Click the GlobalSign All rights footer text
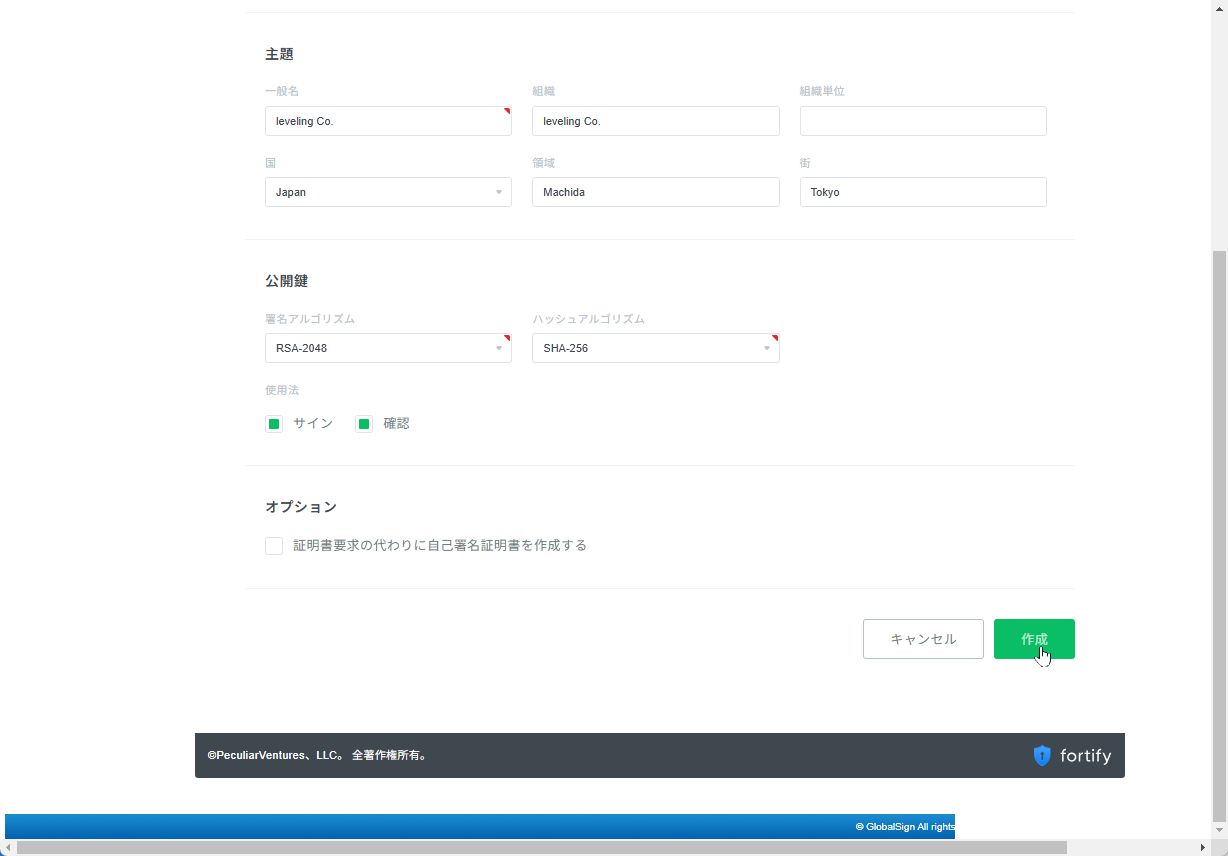 [905, 827]
